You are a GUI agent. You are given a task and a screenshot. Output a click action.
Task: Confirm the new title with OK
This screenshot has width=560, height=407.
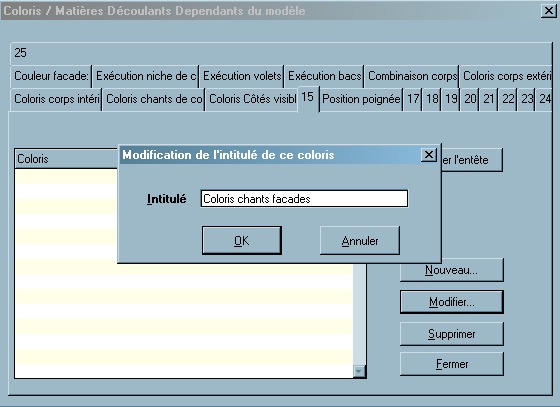coord(242,240)
